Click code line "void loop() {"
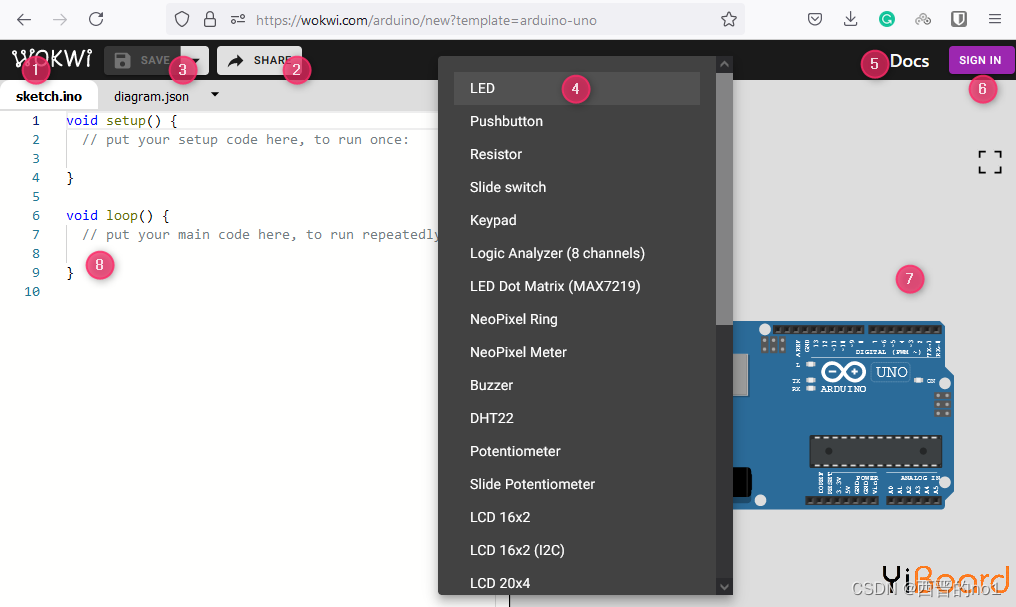Image resolution: width=1016 pixels, height=607 pixels. (x=118, y=216)
